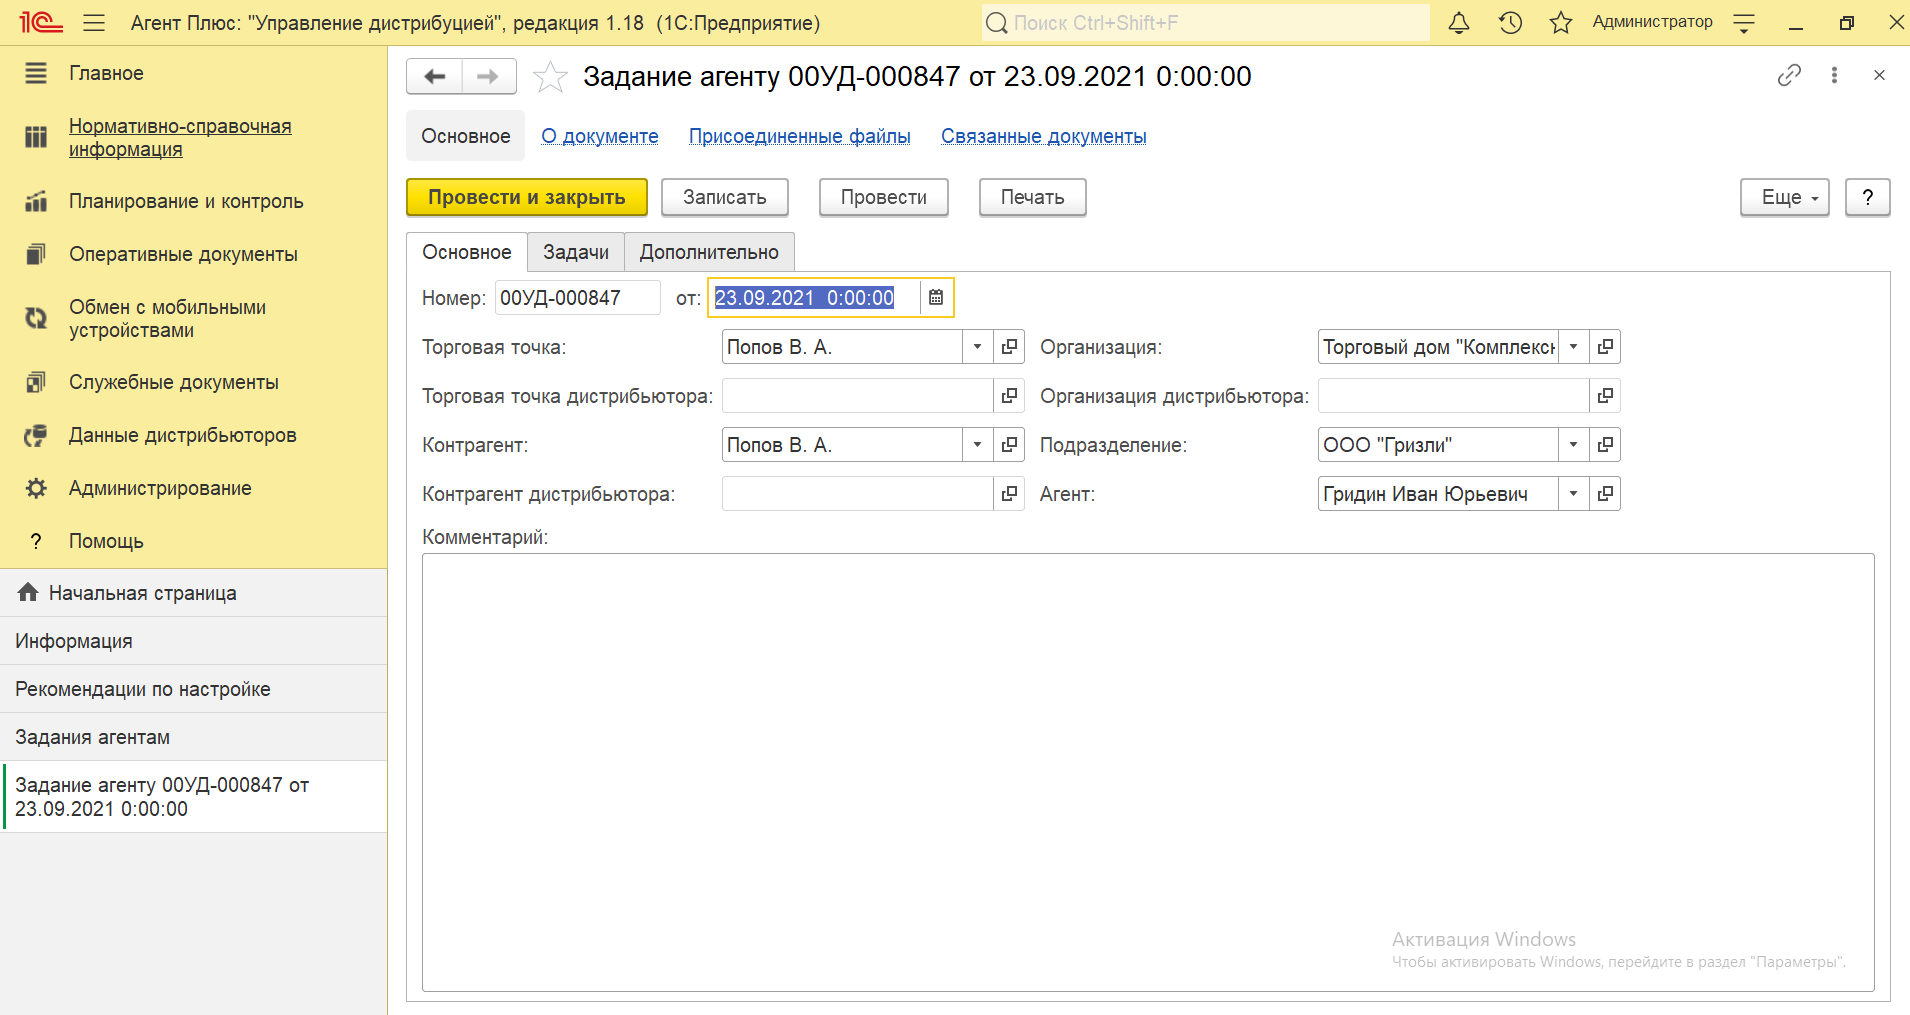1910x1015 pixels.
Task: Switch to Задания агентам page
Action: pos(194,737)
